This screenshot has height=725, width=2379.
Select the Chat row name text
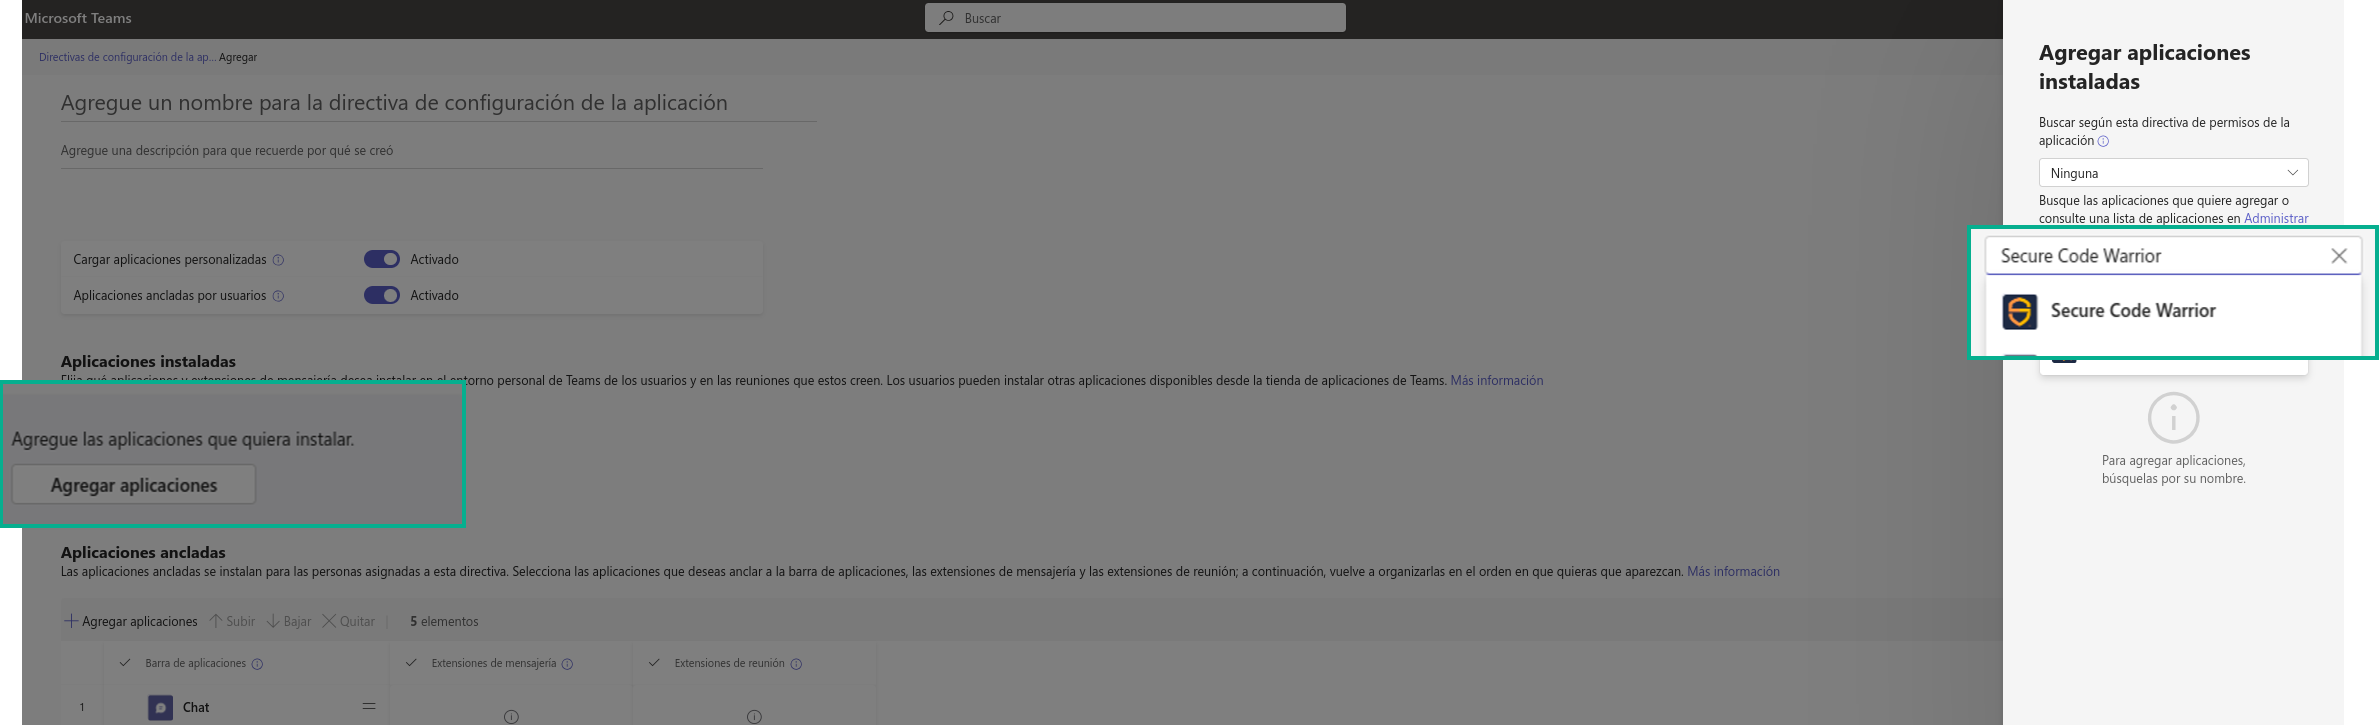[196, 707]
